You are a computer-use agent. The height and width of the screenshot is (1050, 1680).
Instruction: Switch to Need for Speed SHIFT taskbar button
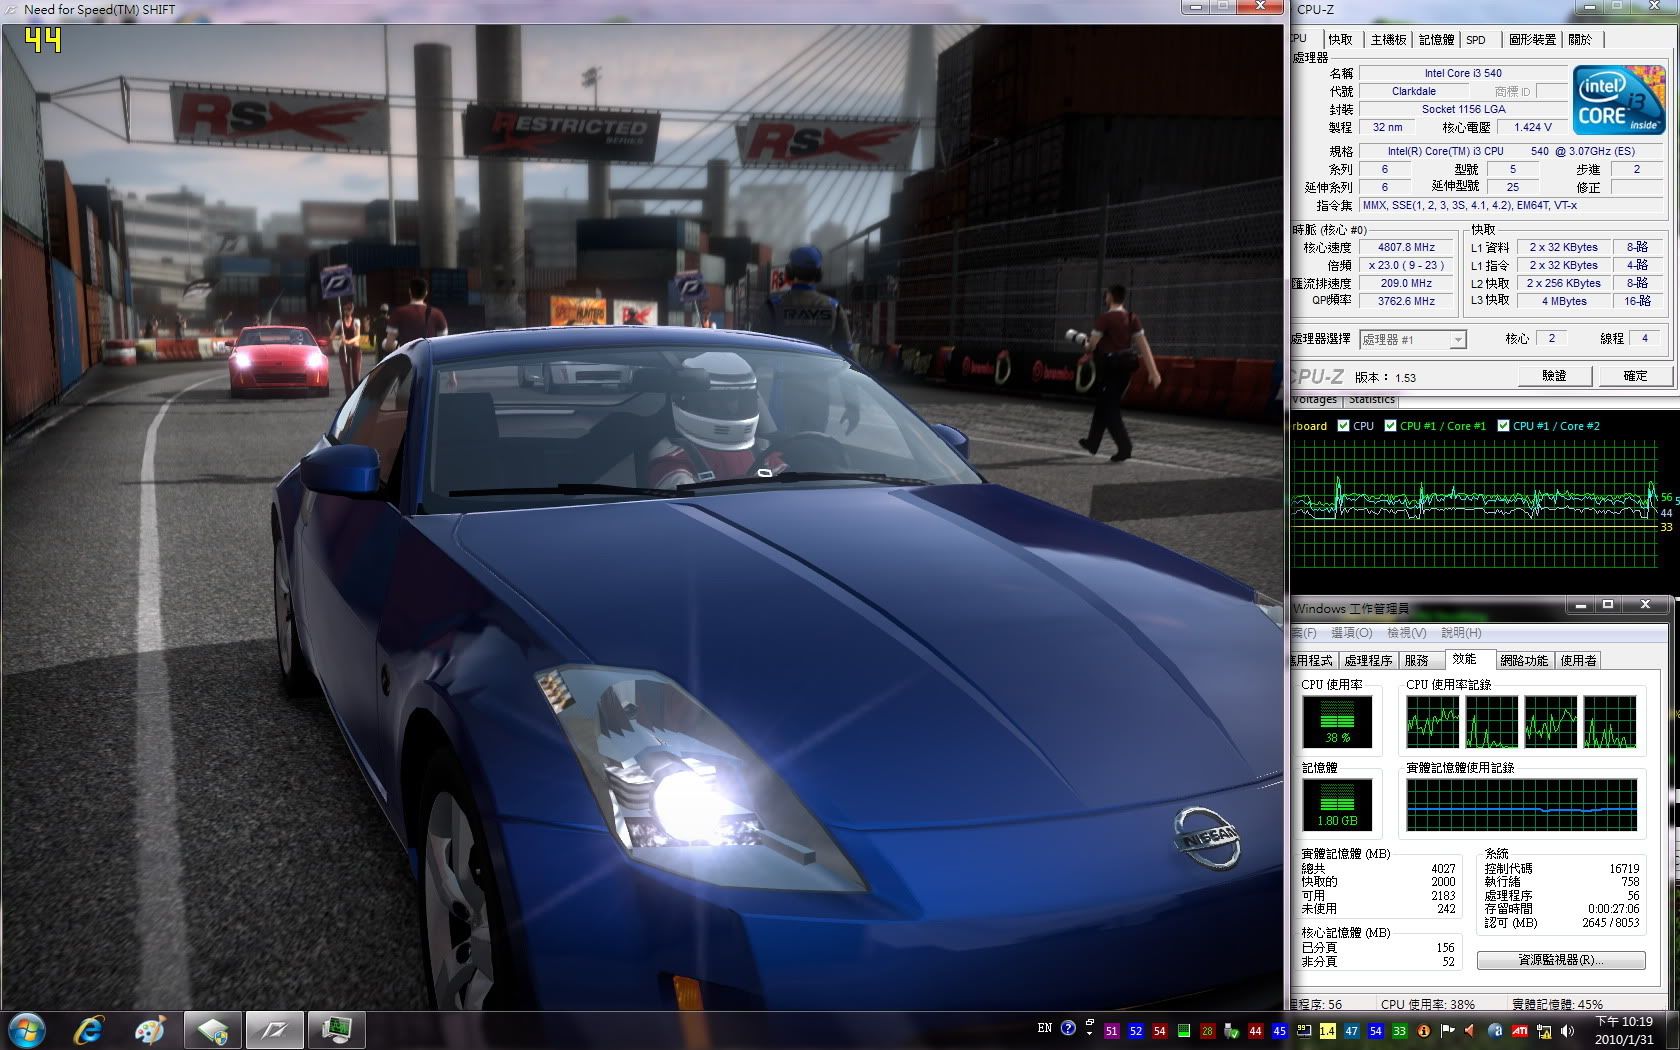tap(274, 1029)
